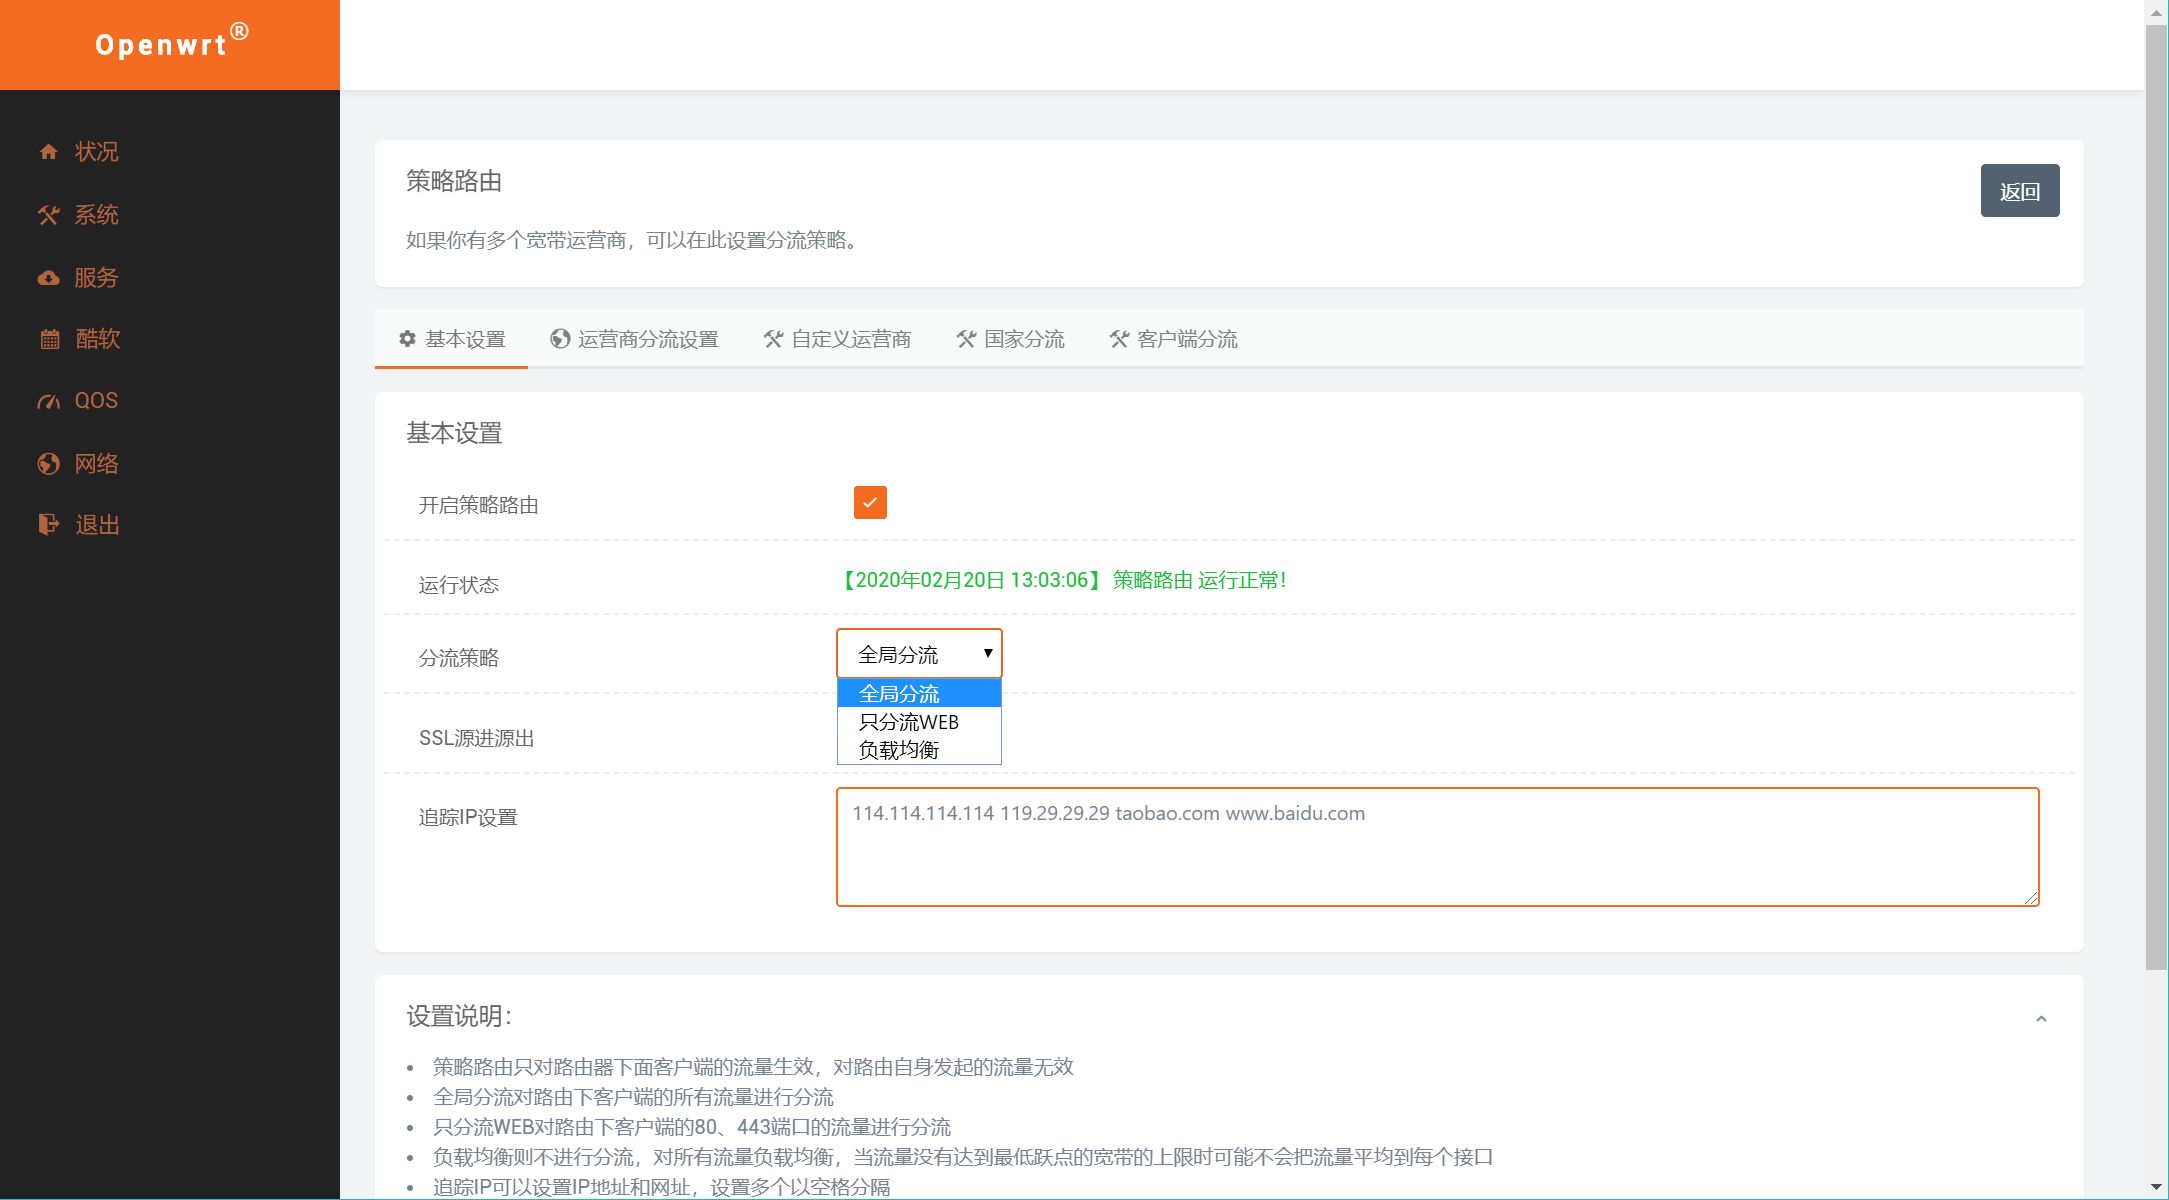This screenshot has width=2169, height=1200.
Task: Switch to the 基本设置 tab
Action: [x=451, y=339]
